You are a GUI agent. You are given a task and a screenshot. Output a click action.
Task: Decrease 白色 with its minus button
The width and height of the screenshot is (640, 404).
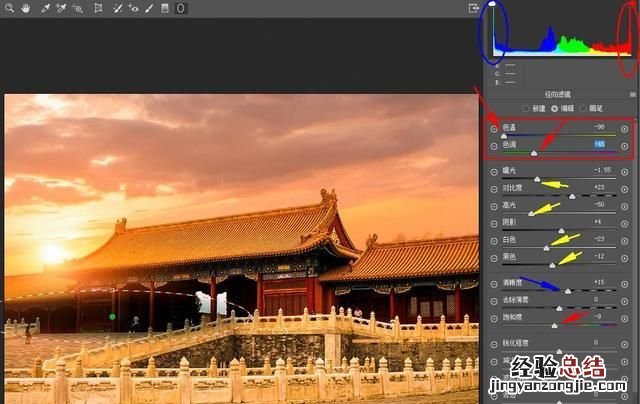click(494, 241)
